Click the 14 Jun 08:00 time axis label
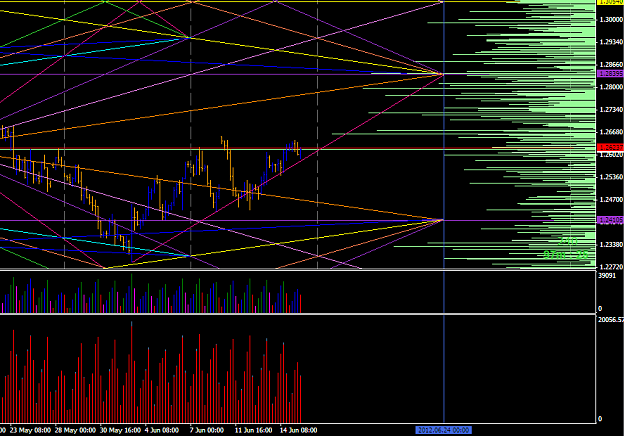625x436 pixels. point(299,430)
